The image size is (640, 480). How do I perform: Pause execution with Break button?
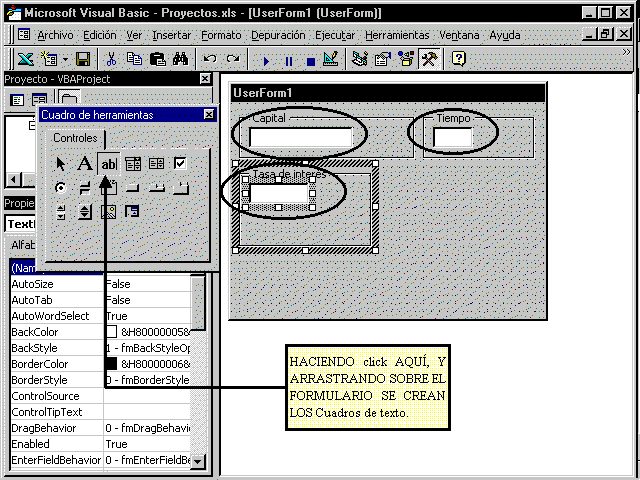[289, 61]
